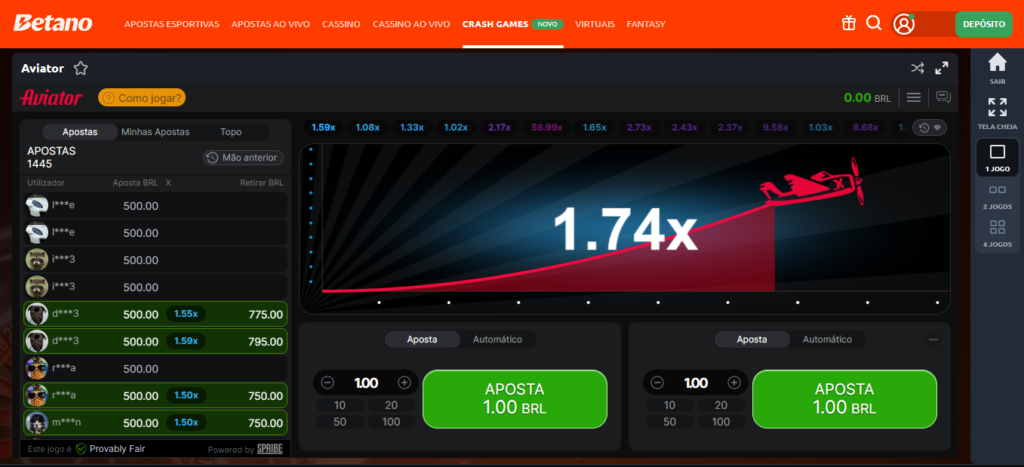Click the shuffle random game icon
The height and width of the screenshot is (467, 1024).
point(918,68)
